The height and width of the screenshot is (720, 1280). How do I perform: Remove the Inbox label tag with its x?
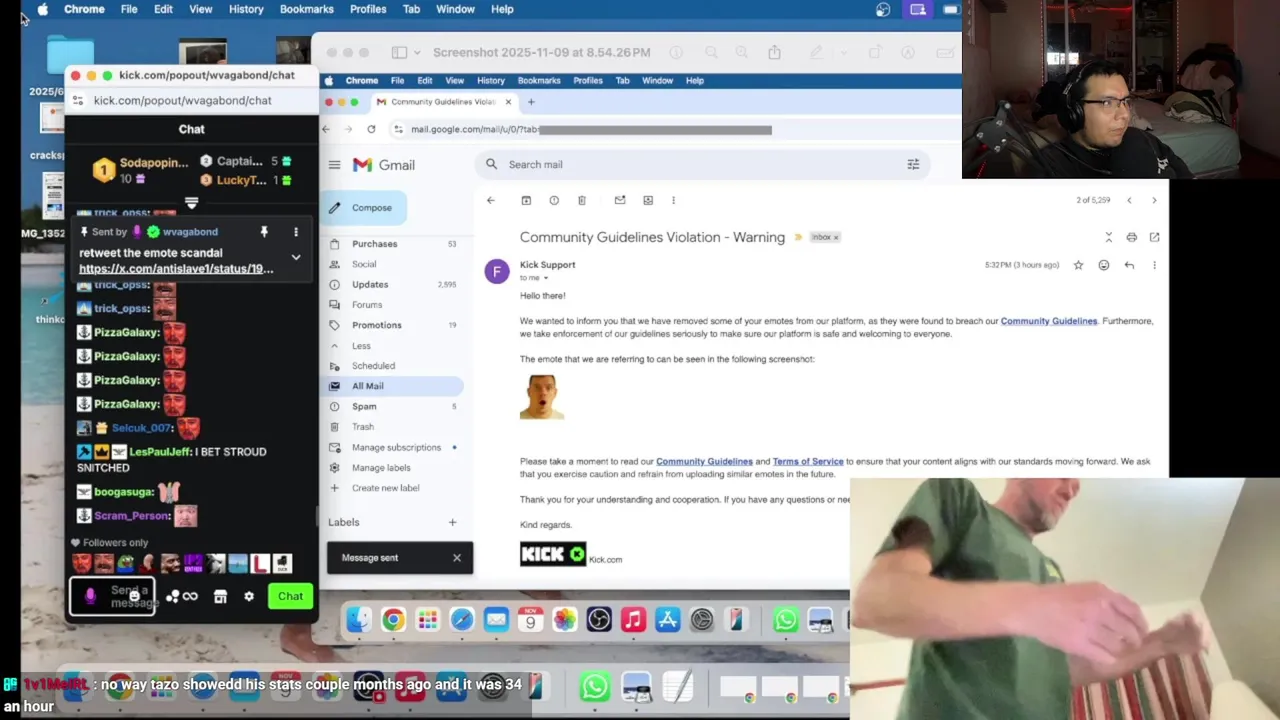point(836,237)
